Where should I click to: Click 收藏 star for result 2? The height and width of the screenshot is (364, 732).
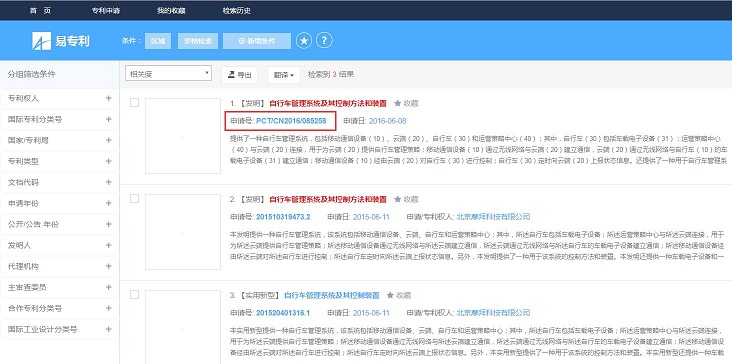(x=406, y=199)
